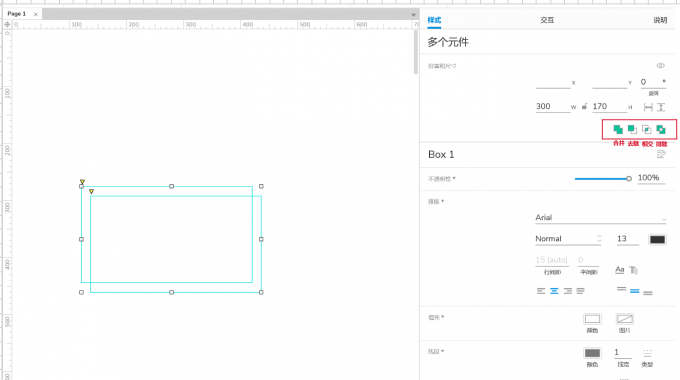680x380 pixels.
Task: Align text right
Action: [568, 291]
